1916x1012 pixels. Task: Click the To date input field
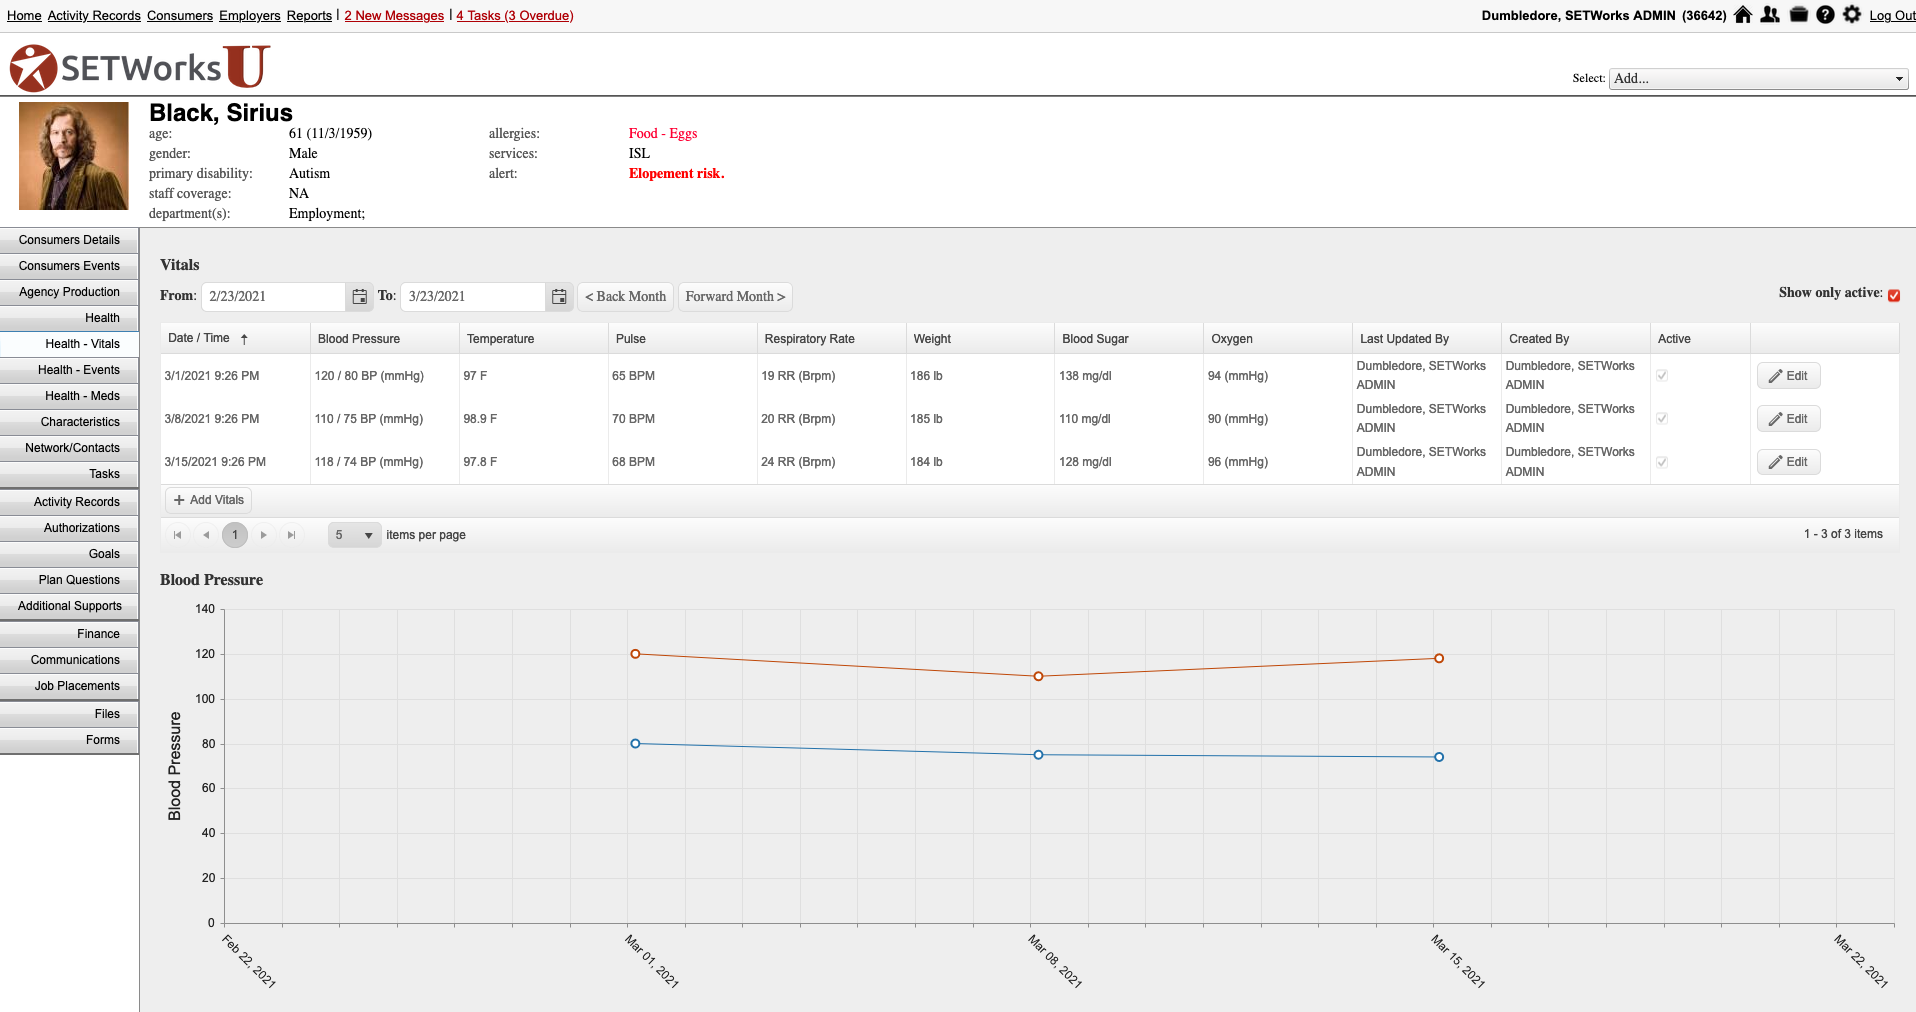473,297
